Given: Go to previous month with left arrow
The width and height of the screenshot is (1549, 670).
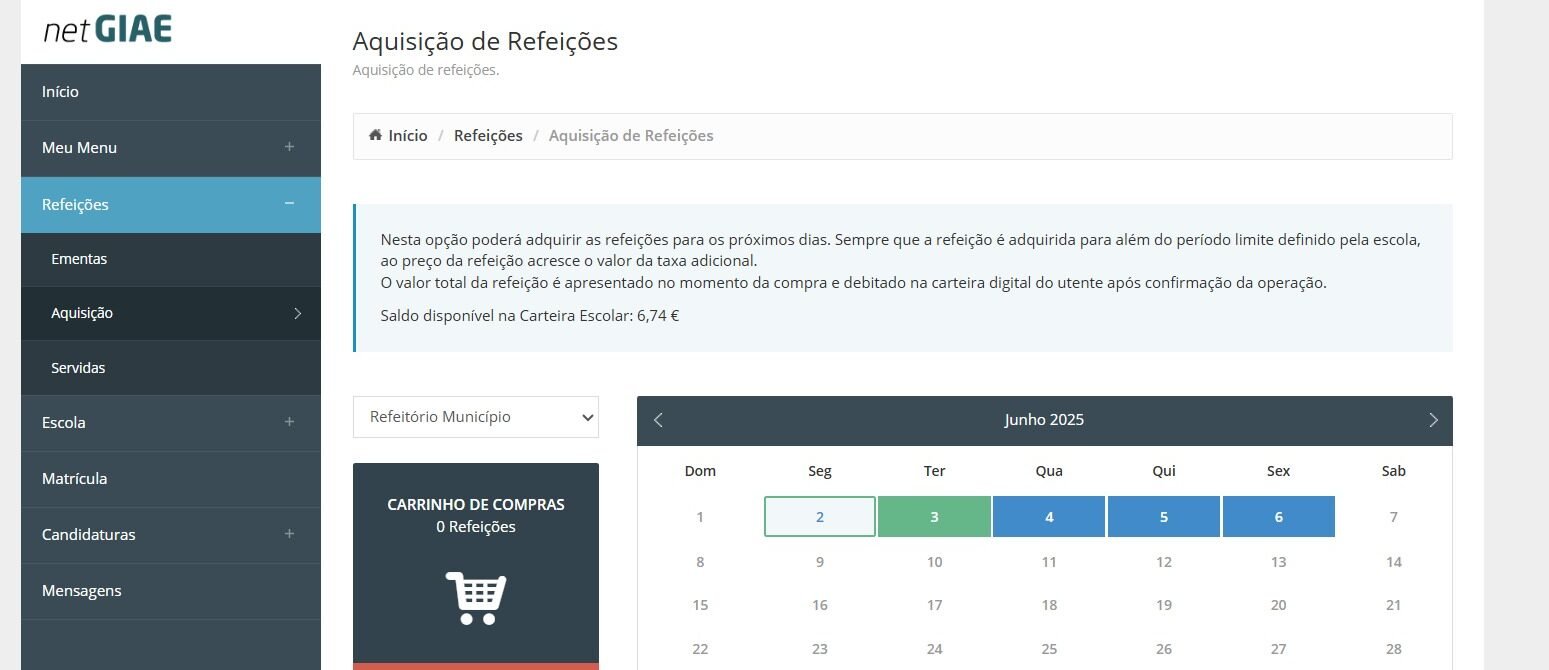Looking at the screenshot, I should point(658,420).
